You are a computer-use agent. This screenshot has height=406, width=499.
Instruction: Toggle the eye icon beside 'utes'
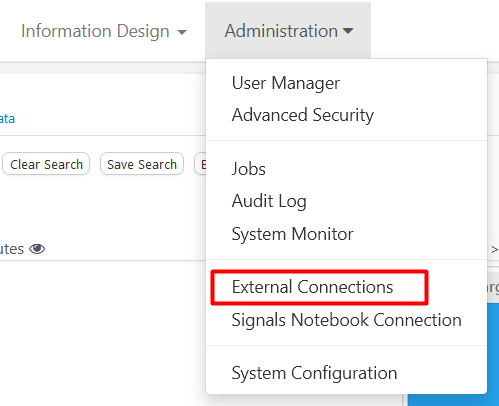[37, 249]
